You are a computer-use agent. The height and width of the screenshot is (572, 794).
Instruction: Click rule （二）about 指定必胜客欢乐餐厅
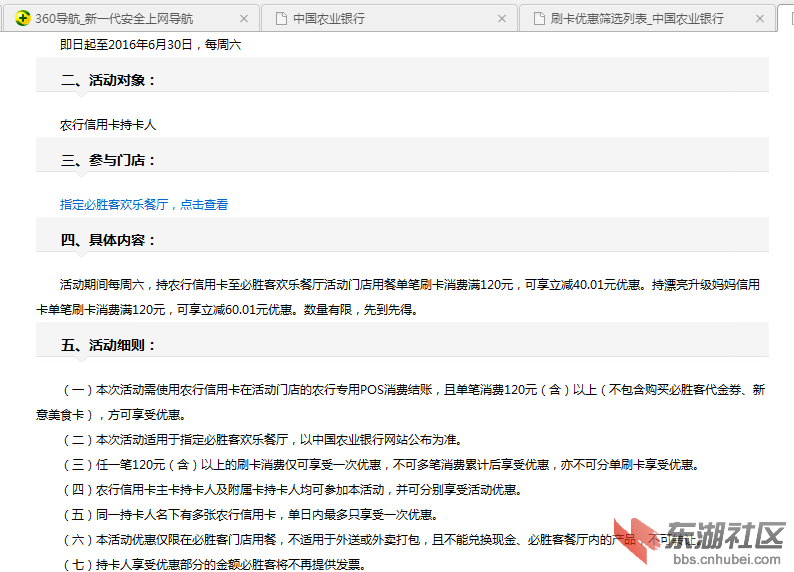pyautogui.click(x=263, y=439)
